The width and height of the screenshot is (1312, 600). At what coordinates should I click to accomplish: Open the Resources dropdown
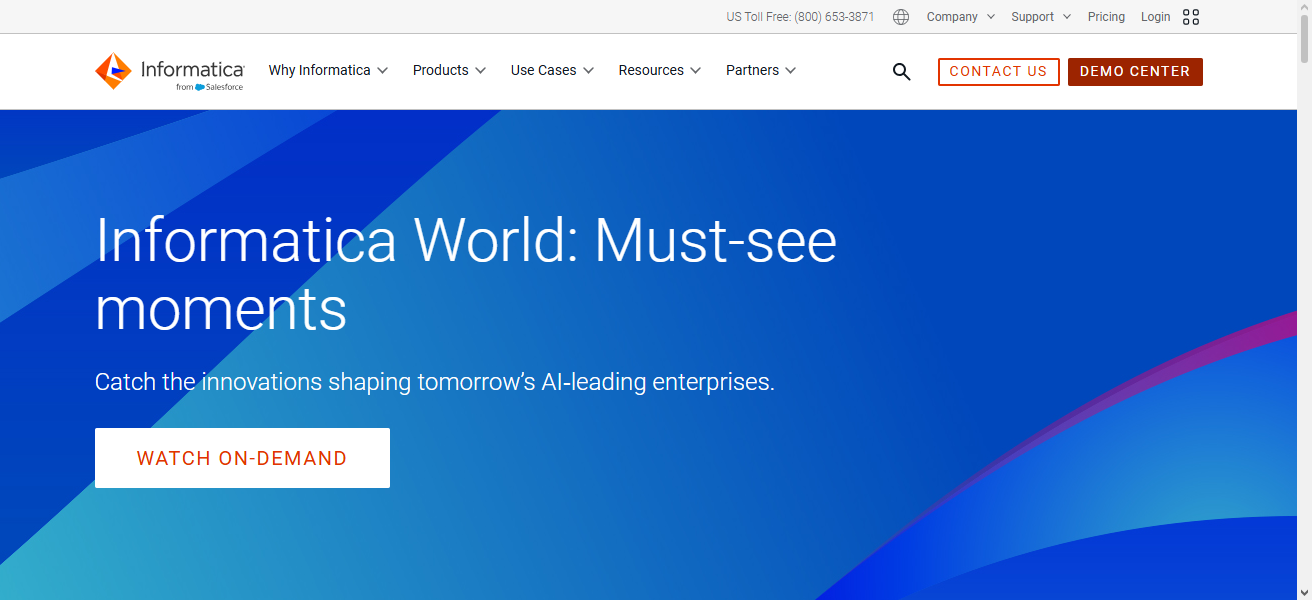click(x=660, y=70)
